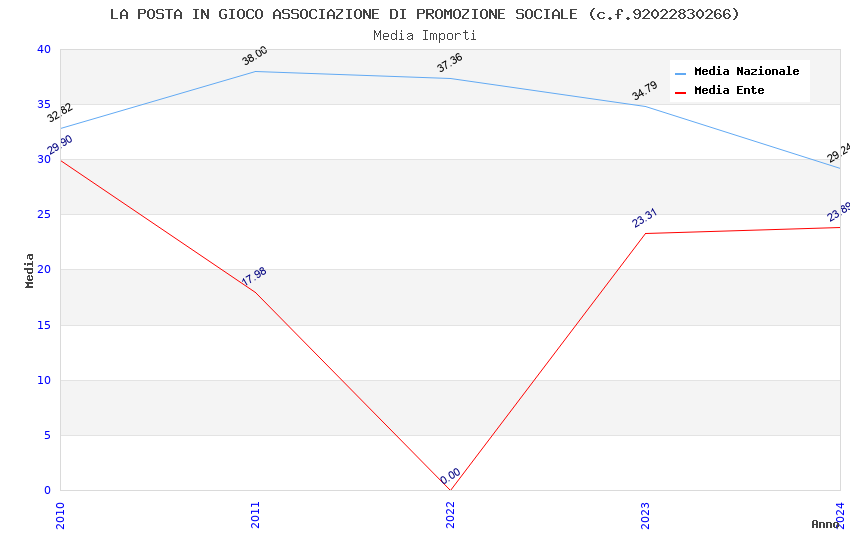Click the 0.00 data point label
The image size is (850, 550).
[x=450, y=475]
